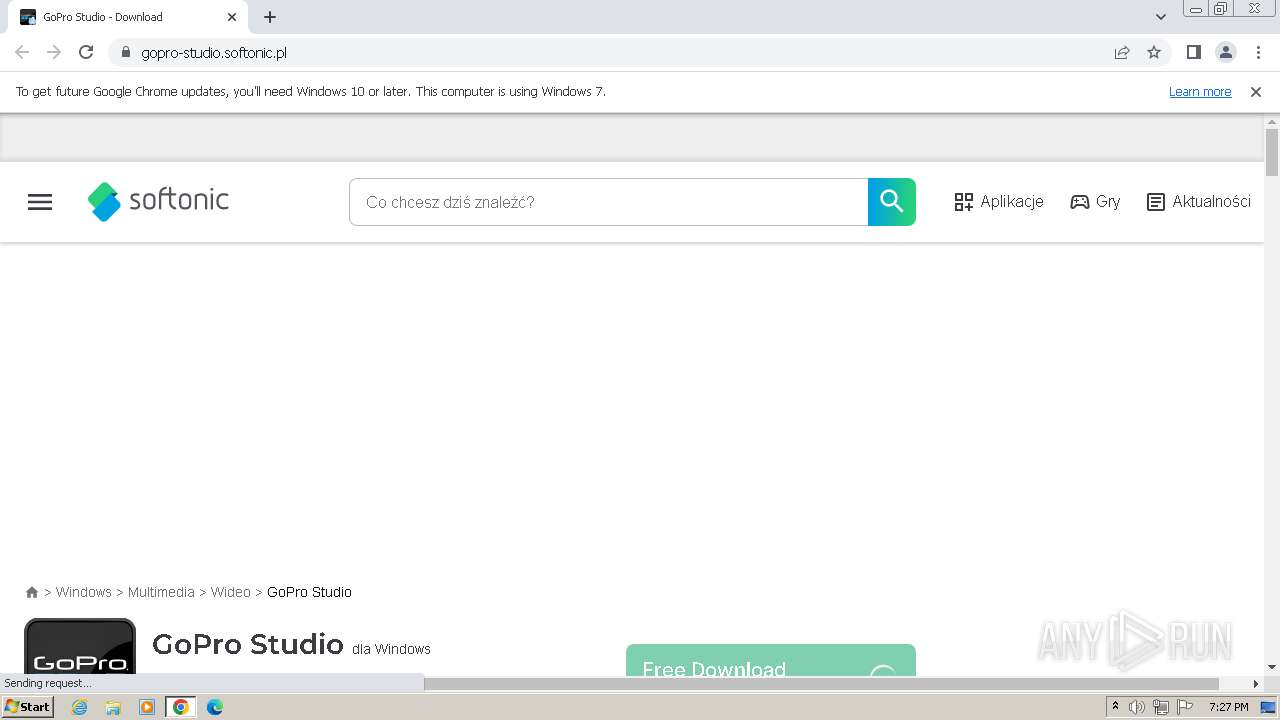Focus the 'Co chcesz dziś znaleźć?' search field
The height and width of the screenshot is (720, 1280).
(x=608, y=202)
